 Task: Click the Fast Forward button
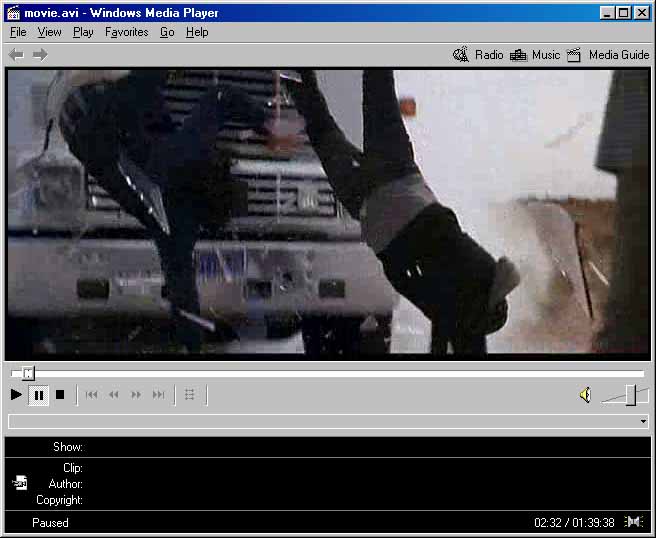click(136, 395)
